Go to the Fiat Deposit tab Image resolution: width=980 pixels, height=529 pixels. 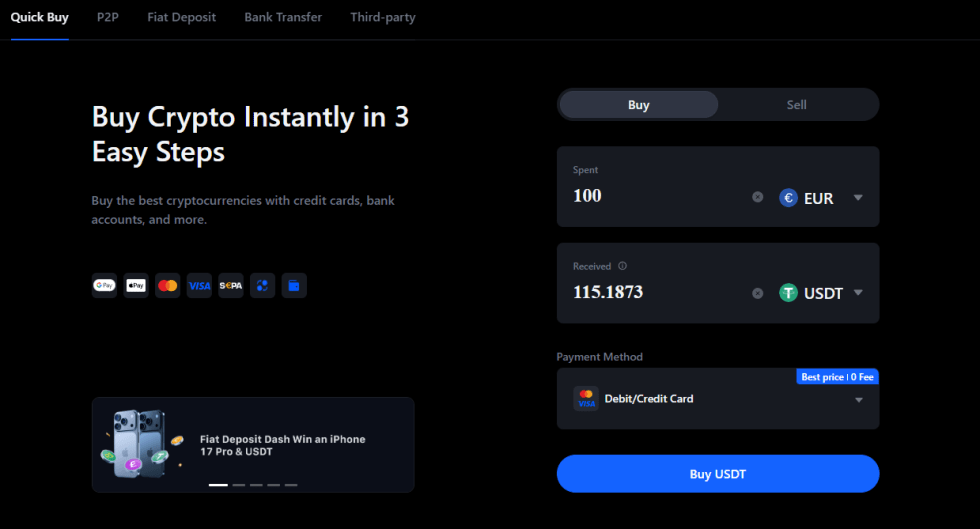pos(181,18)
